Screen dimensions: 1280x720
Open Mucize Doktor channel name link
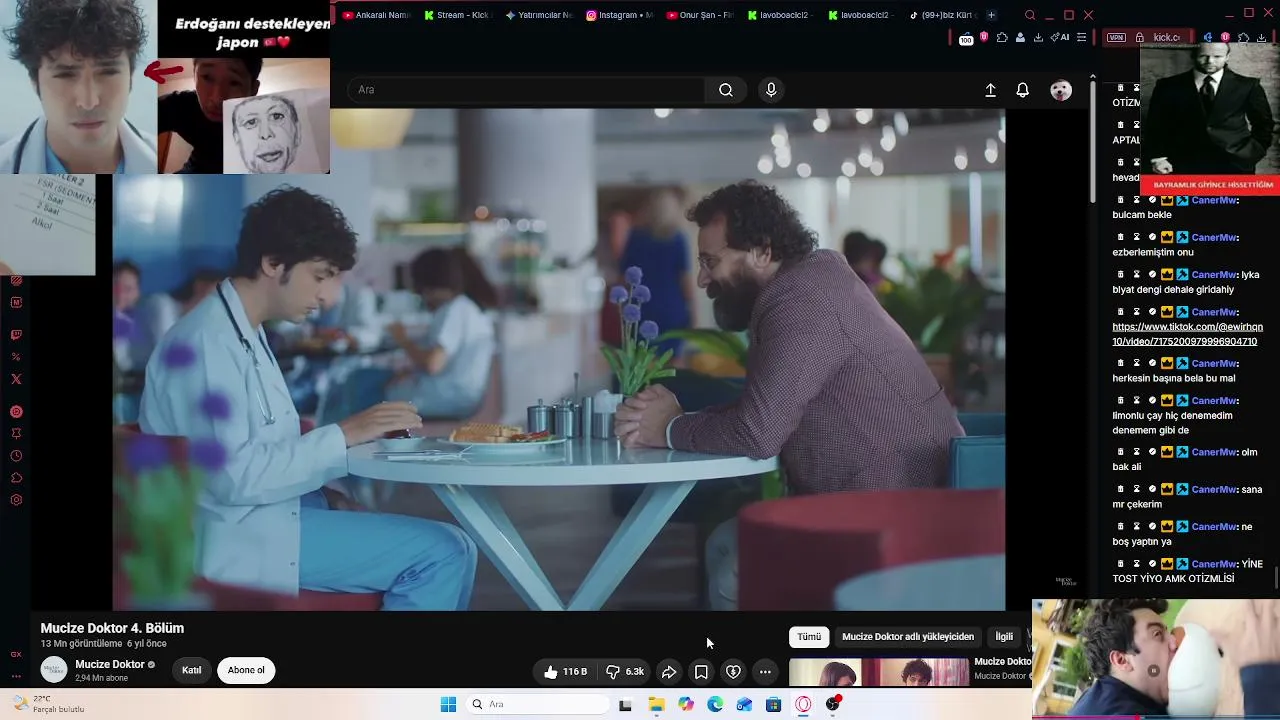[x=110, y=665]
